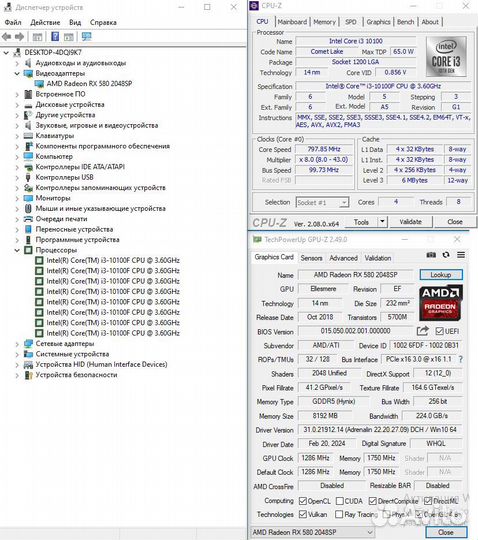Click the Driver Version field in GPU-Z
This screenshot has height=540, width=478.
pos(380,430)
